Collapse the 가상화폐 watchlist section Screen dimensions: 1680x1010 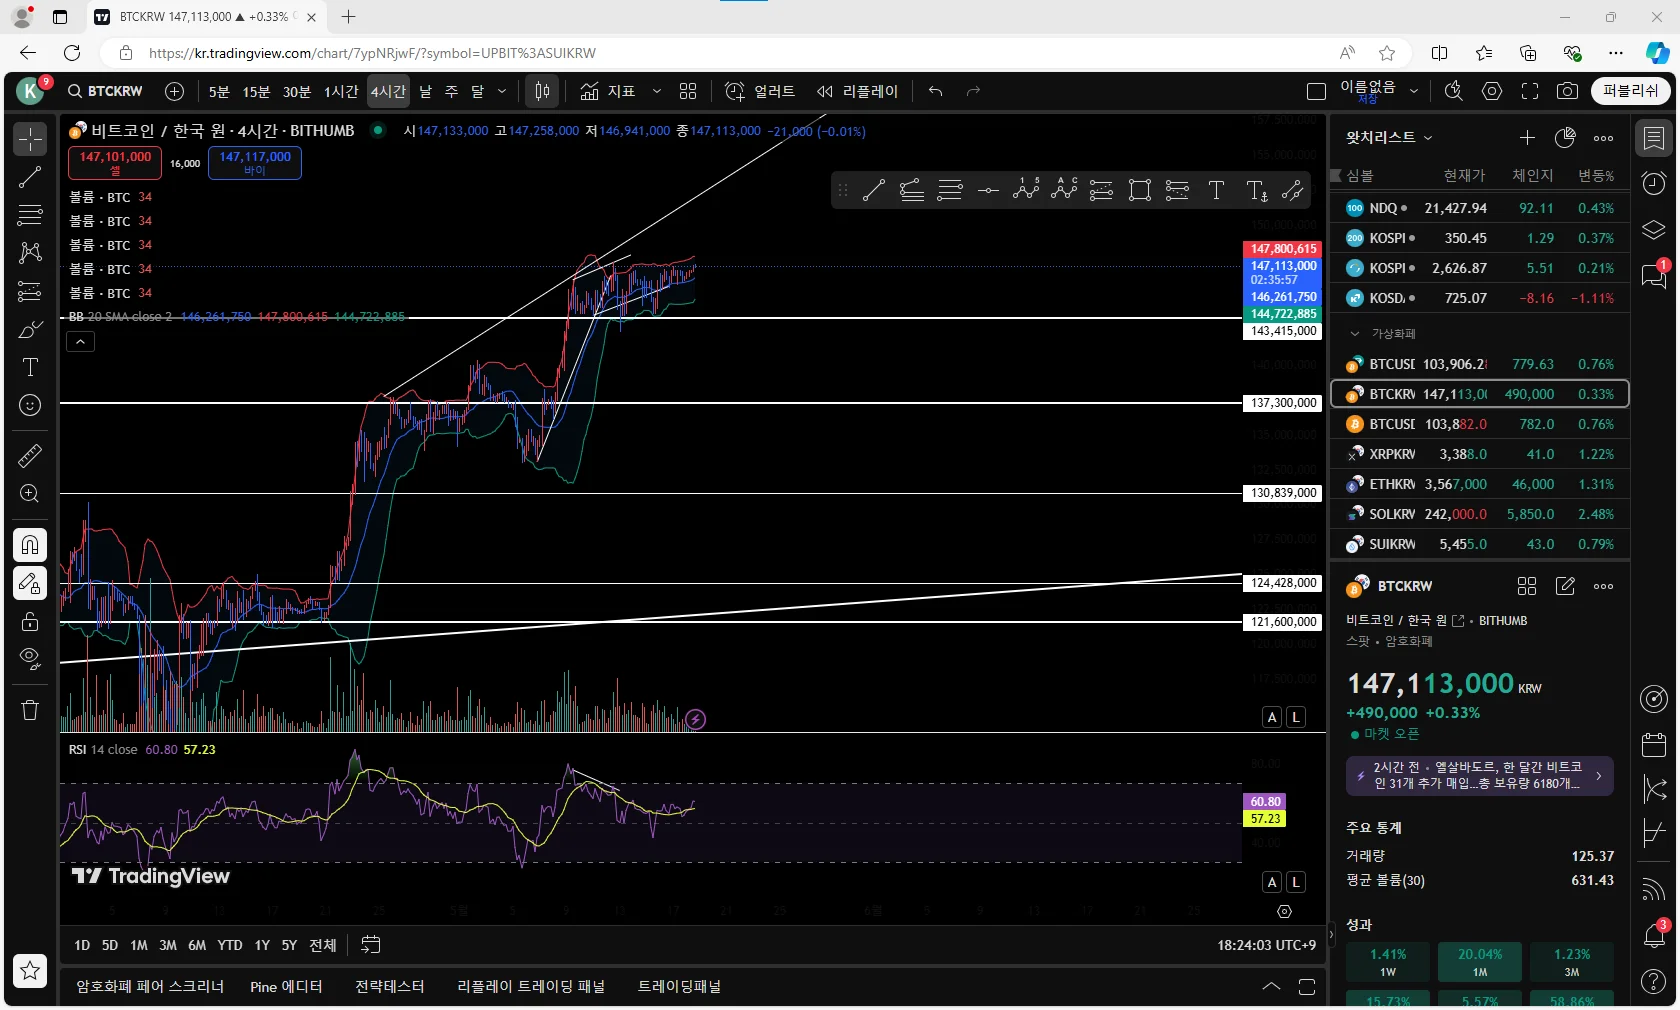pos(1355,333)
